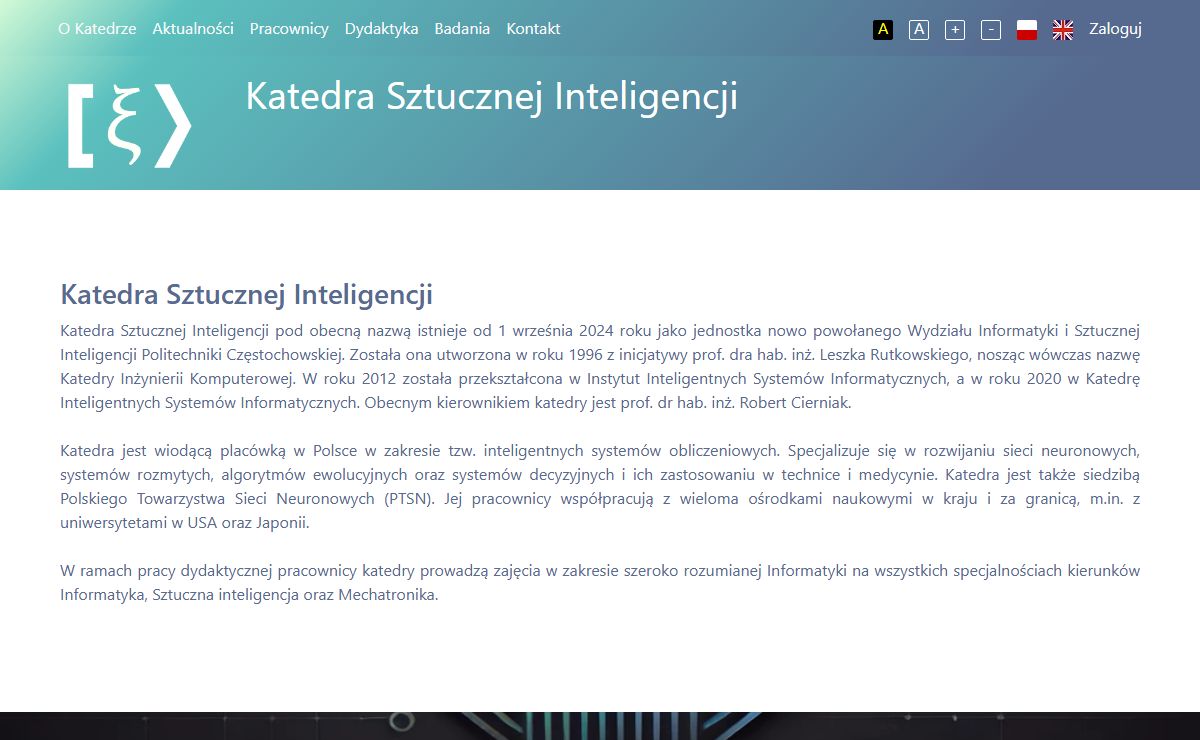Go to Pracownicy section
The width and height of the screenshot is (1200, 740).
pyautogui.click(x=289, y=29)
